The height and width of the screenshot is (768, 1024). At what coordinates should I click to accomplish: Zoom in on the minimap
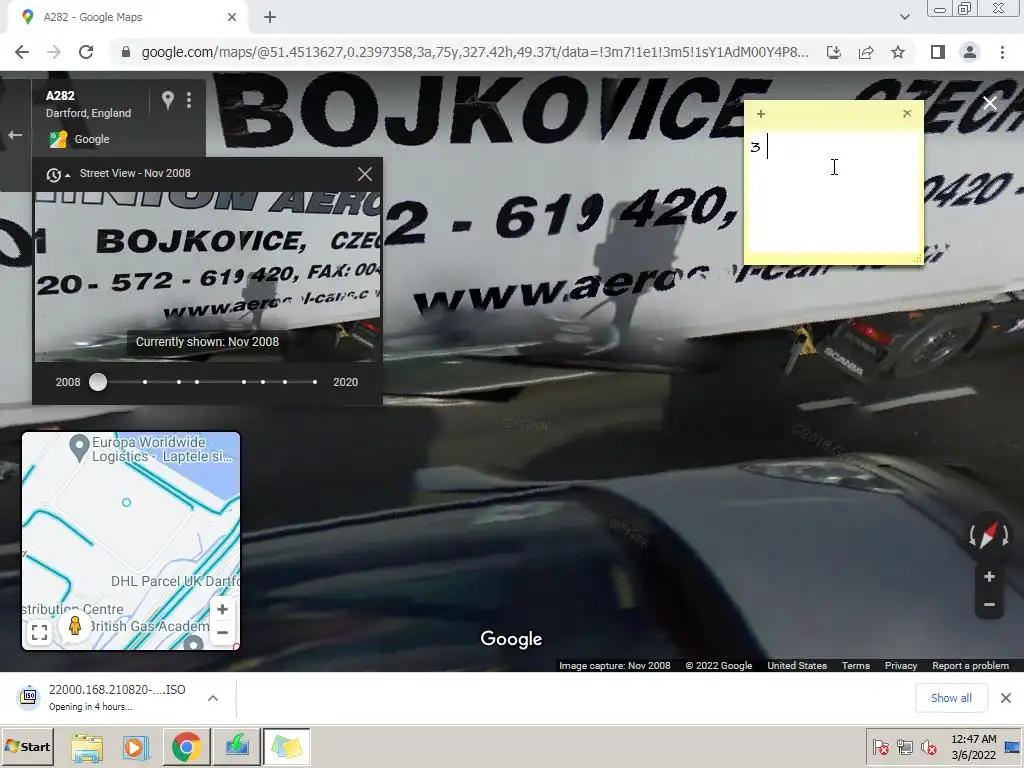[222, 609]
